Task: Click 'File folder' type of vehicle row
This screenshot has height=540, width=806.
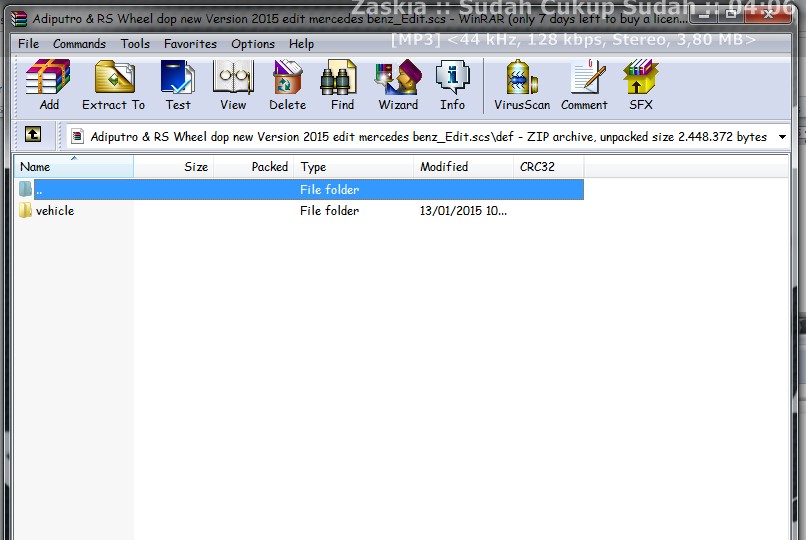Action: click(329, 211)
